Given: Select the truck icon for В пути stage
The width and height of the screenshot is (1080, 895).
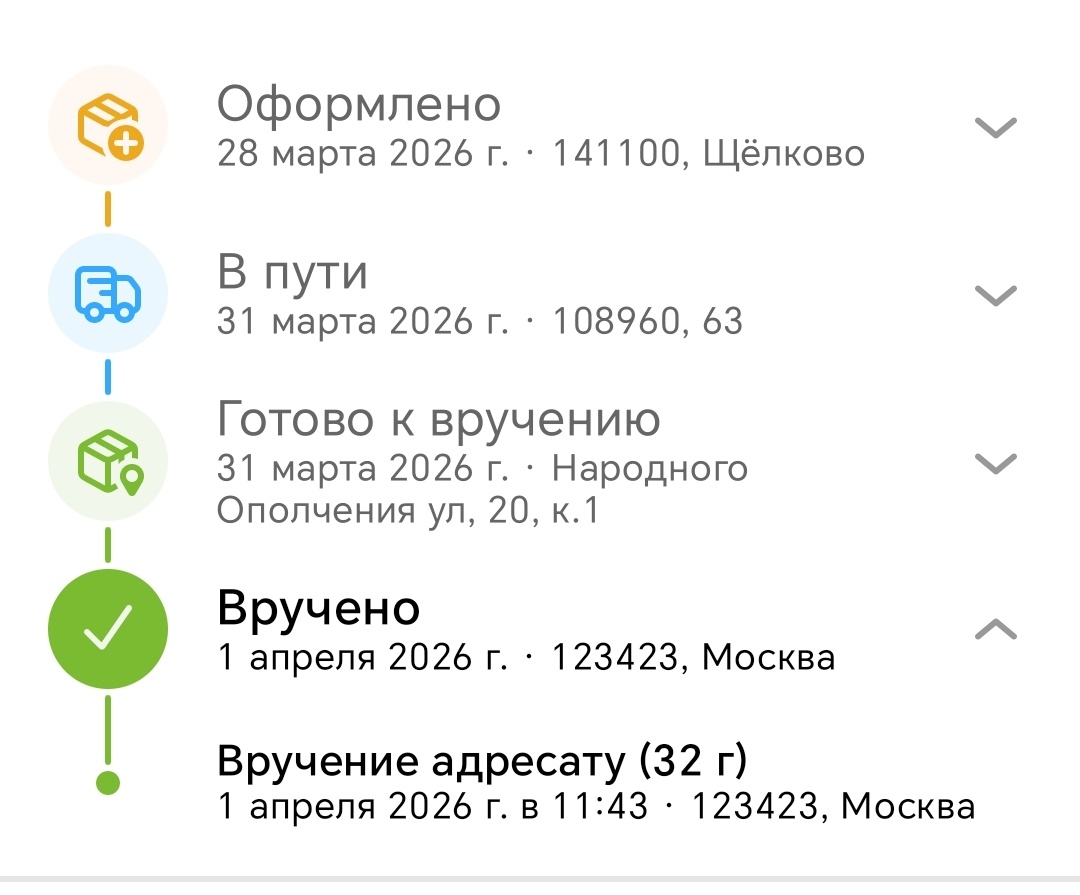Looking at the screenshot, I should [107, 293].
